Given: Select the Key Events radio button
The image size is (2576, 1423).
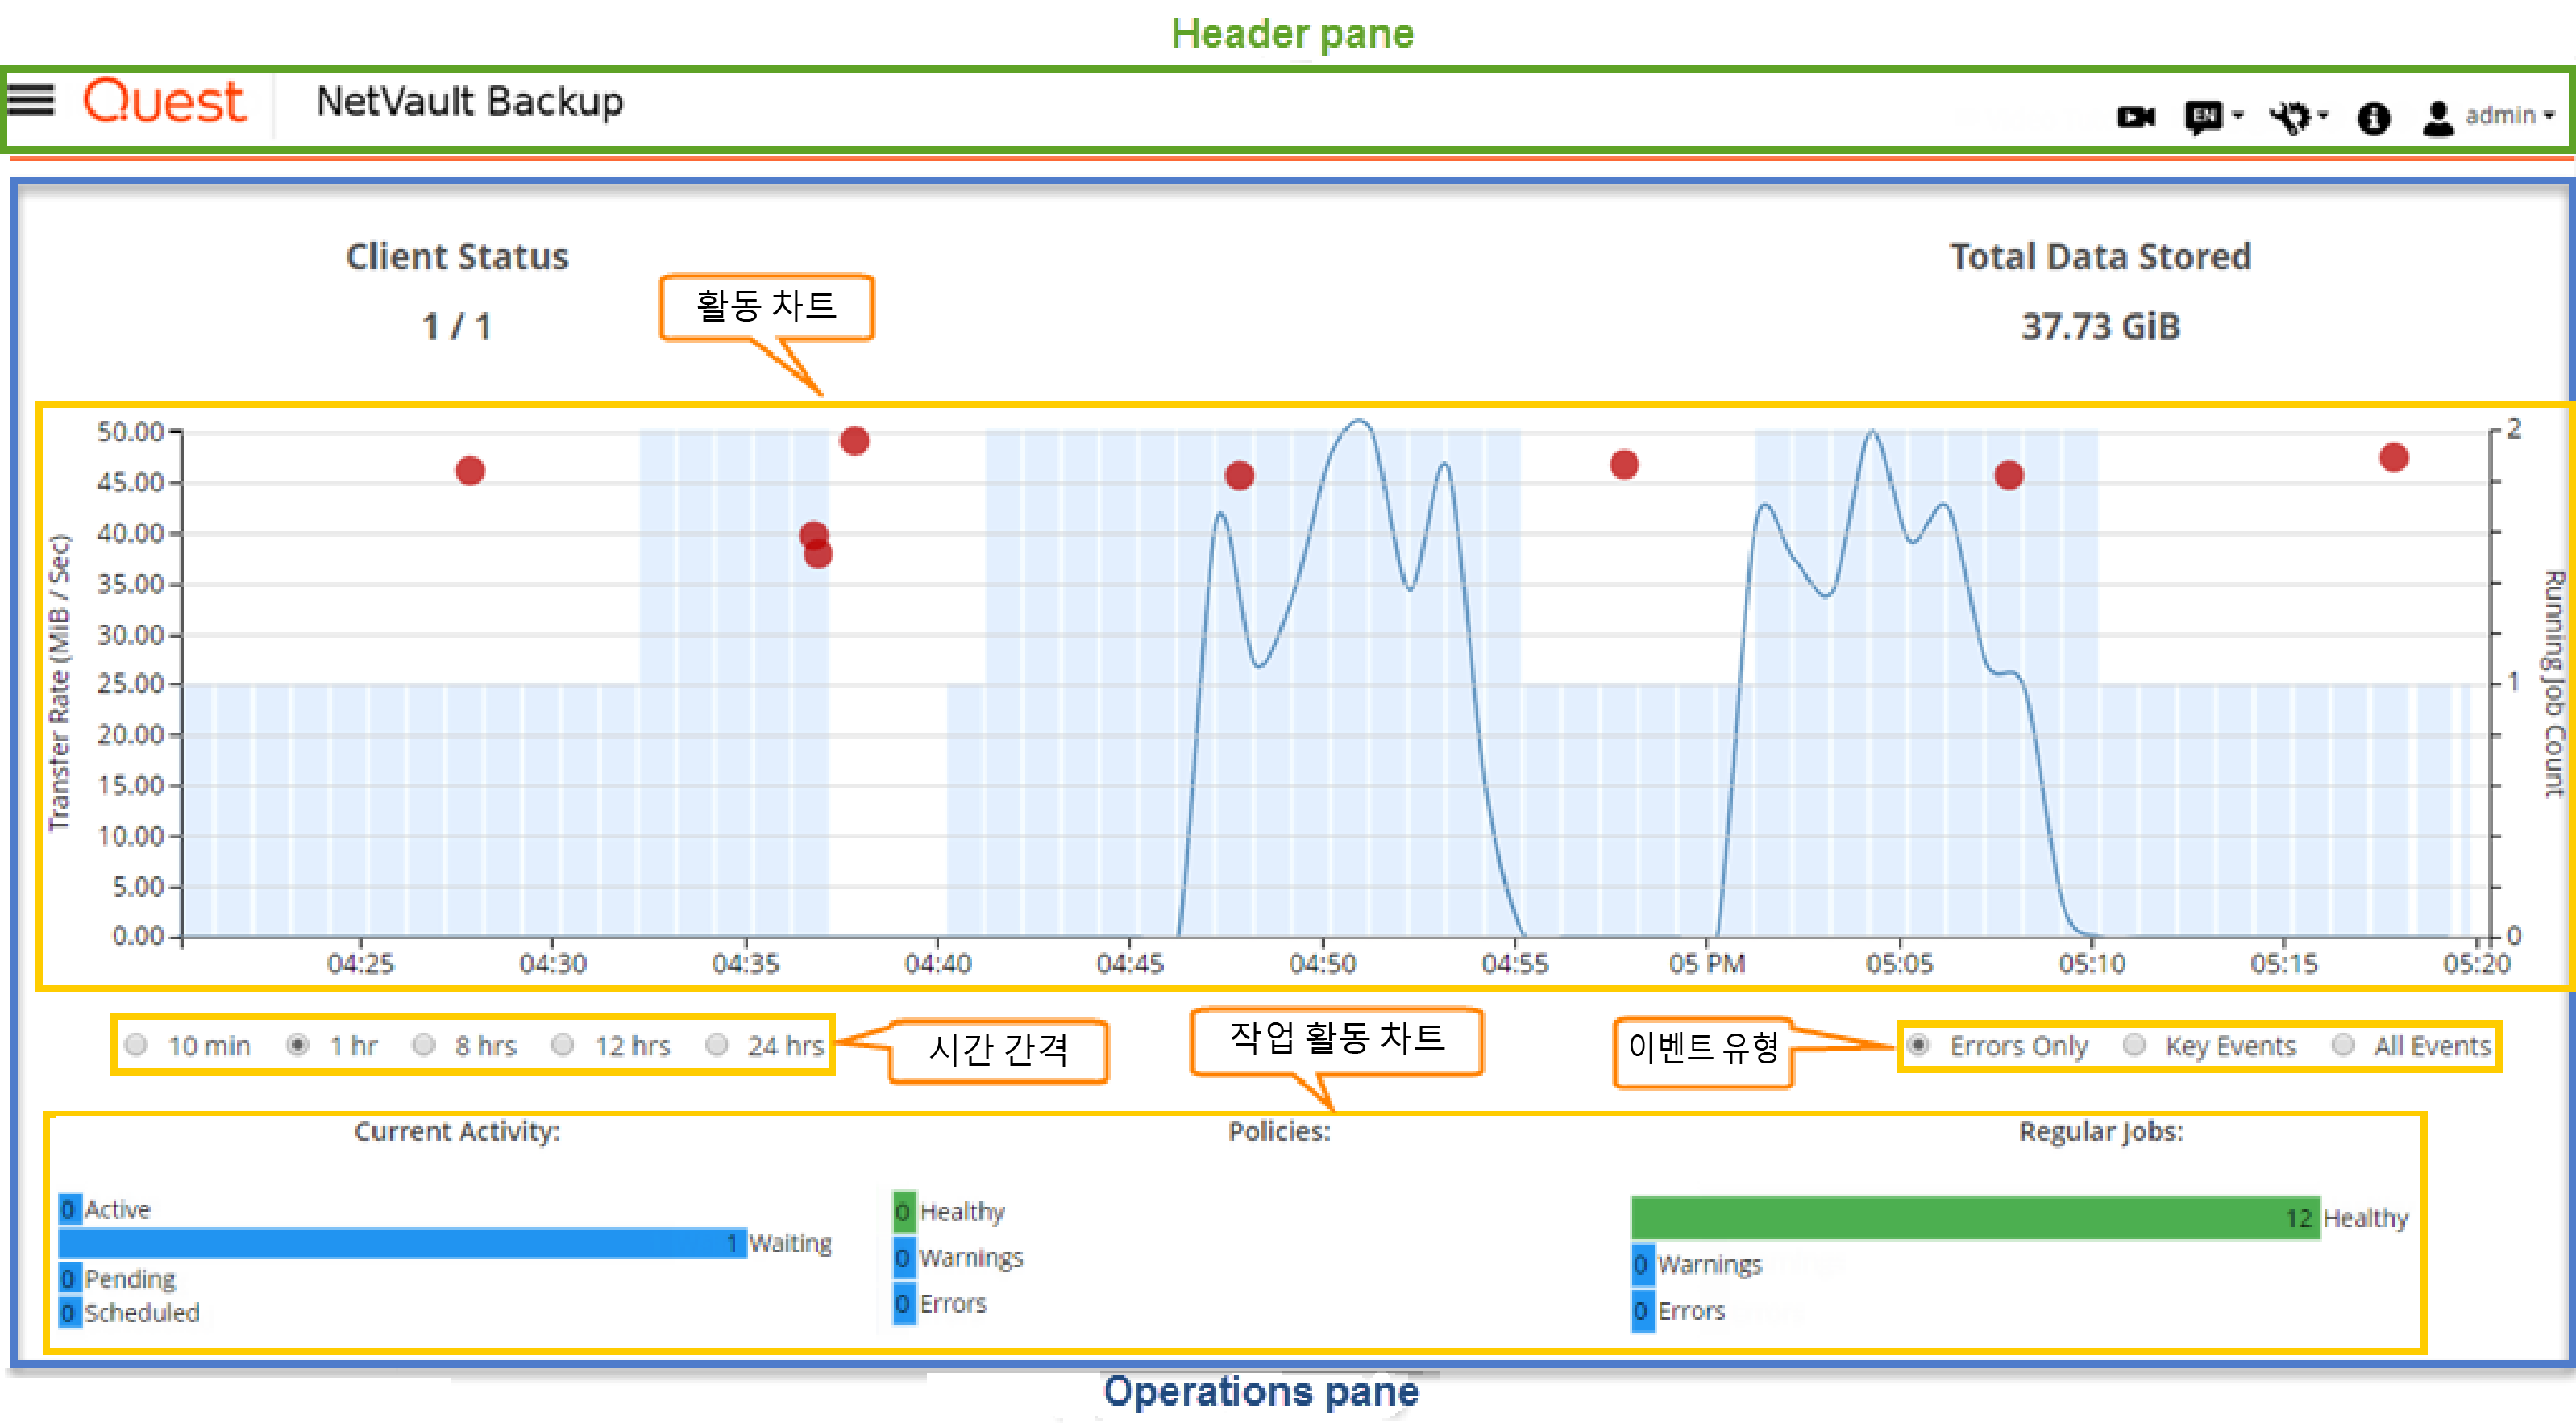Looking at the screenshot, I should point(2134,1045).
